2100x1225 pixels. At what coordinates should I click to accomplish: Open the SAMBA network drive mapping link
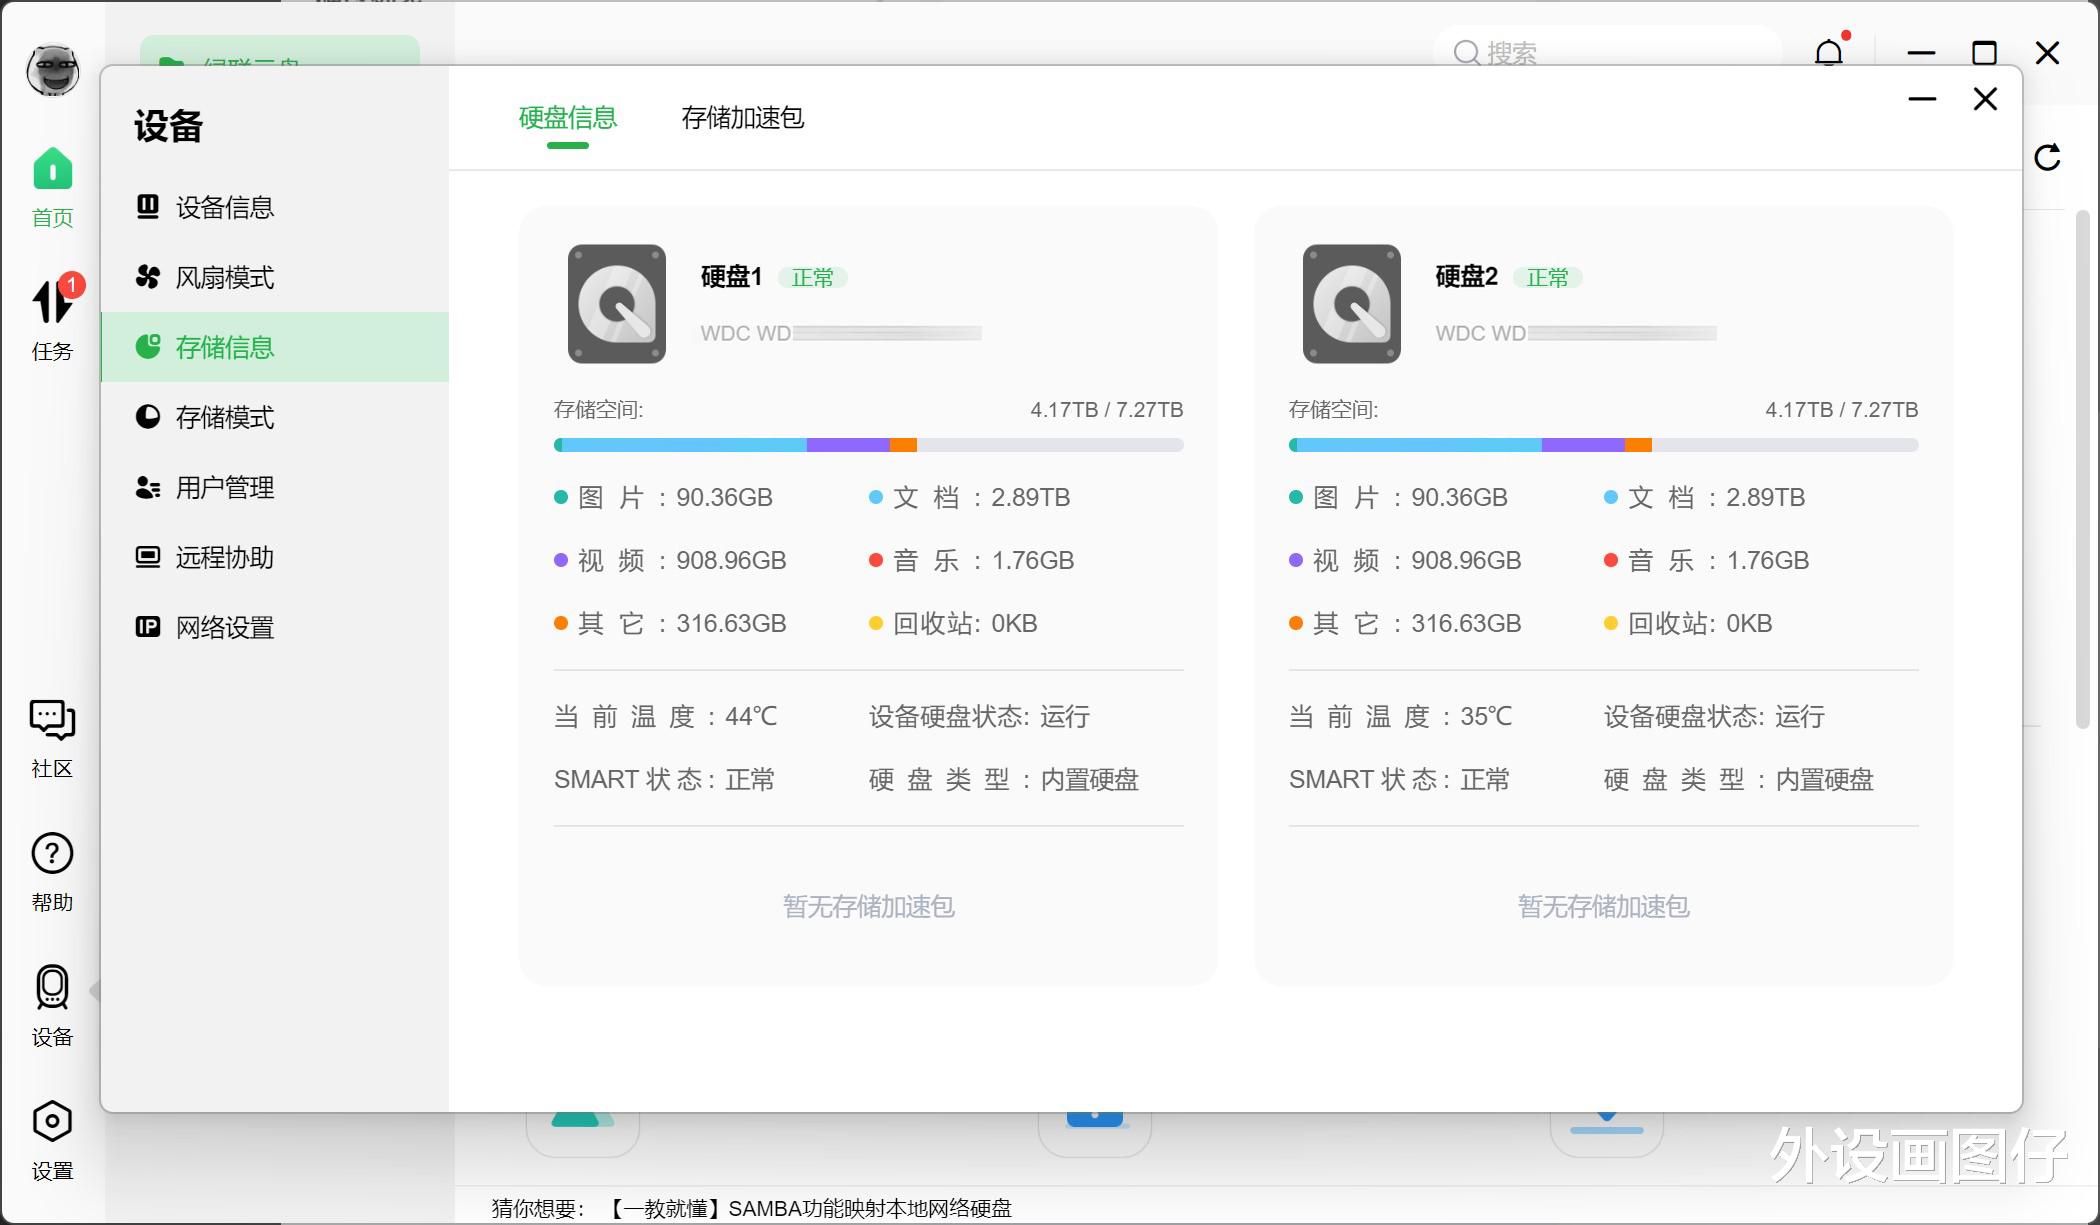pos(810,1208)
